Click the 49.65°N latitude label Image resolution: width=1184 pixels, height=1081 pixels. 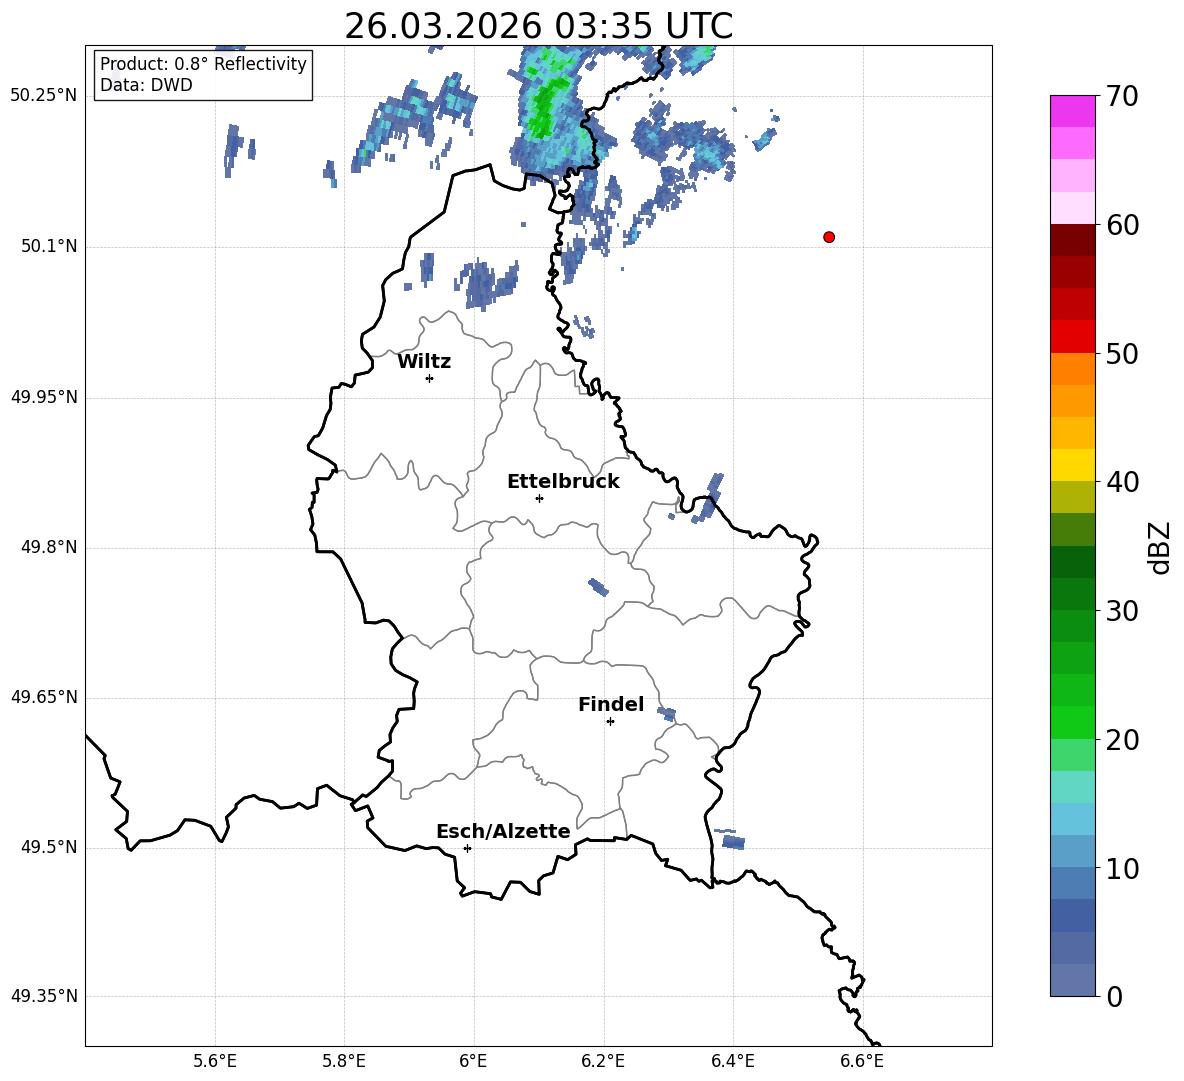pyautogui.click(x=43, y=696)
